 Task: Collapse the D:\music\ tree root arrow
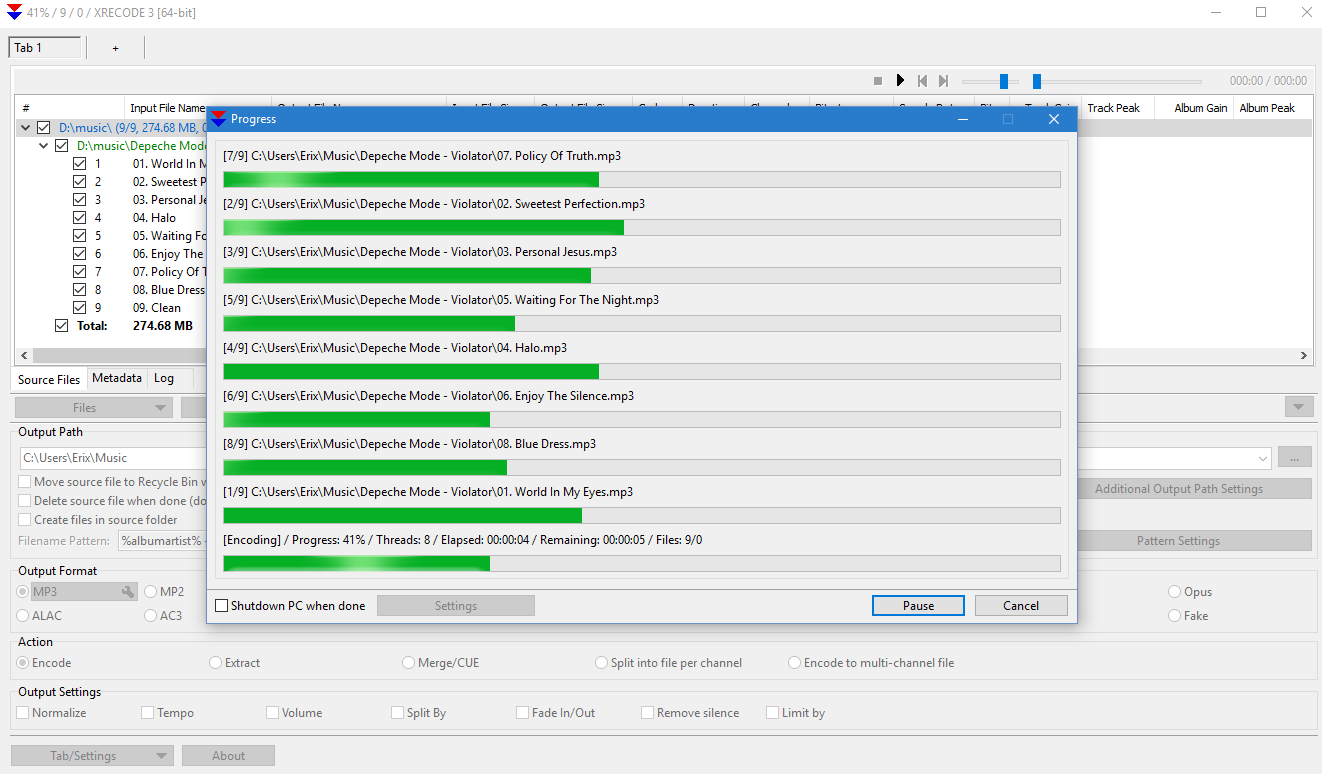pyautogui.click(x=24, y=127)
